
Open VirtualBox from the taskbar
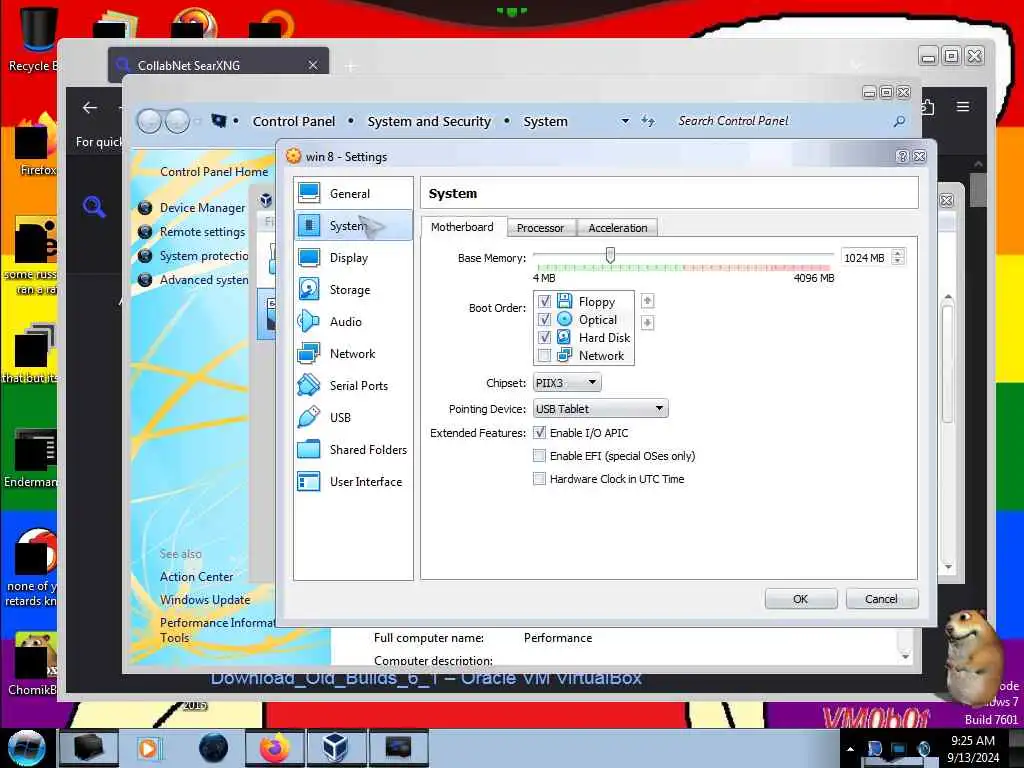tap(336, 748)
